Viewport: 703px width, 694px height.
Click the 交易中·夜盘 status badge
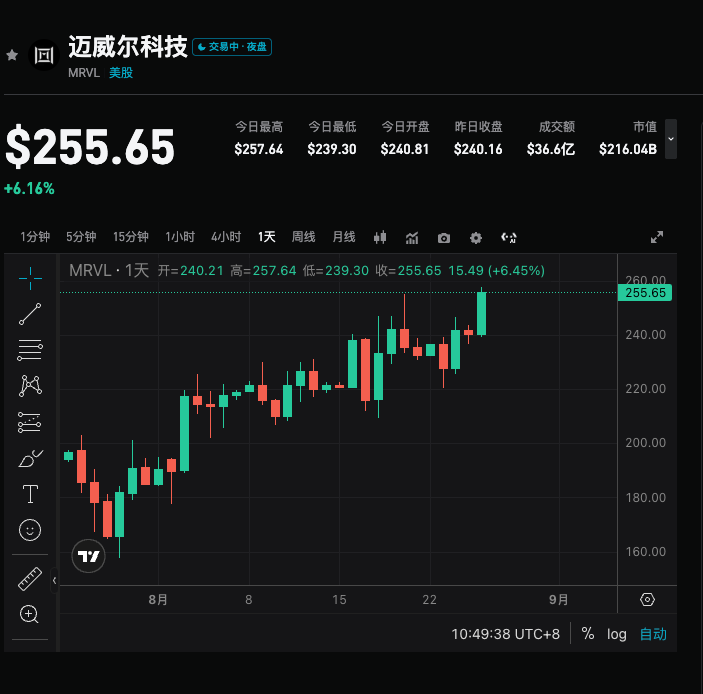click(x=232, y=47)
